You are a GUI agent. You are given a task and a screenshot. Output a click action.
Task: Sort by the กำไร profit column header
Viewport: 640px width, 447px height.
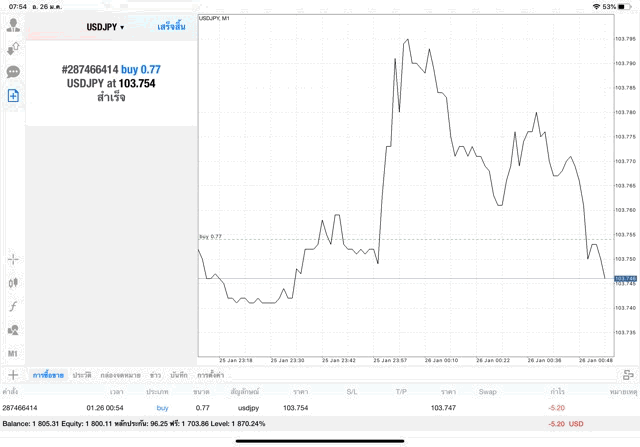coord(558,391)
